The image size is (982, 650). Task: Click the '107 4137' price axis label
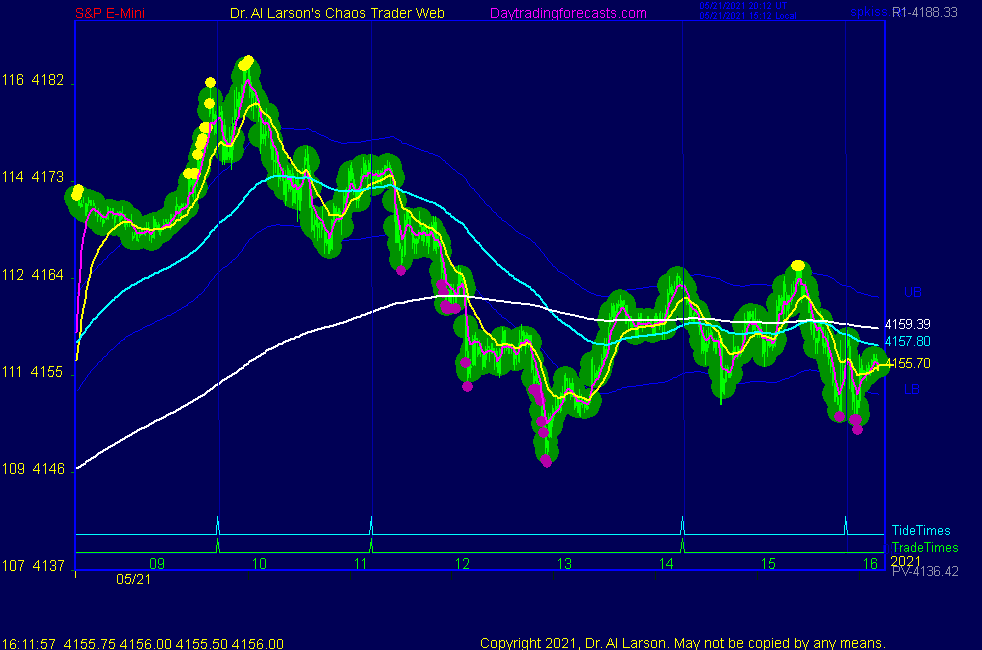(33, 566)
